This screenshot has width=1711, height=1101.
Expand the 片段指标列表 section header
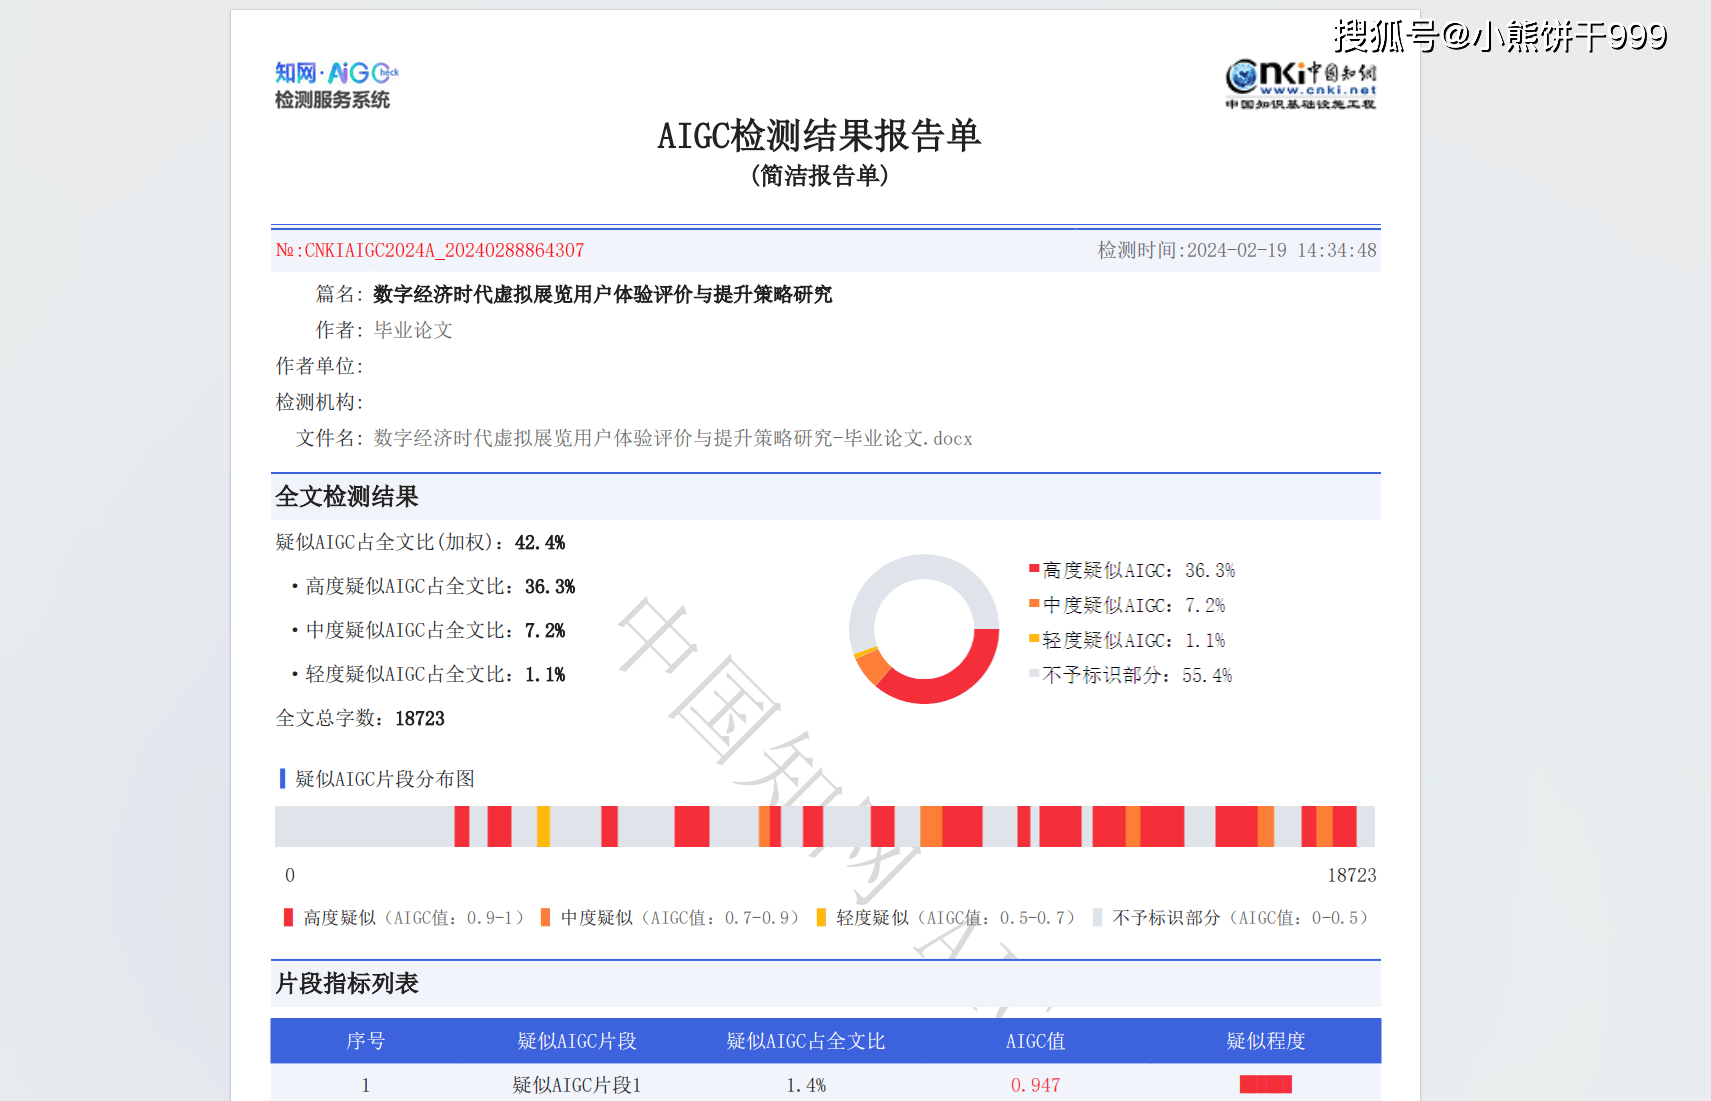(x=347, y=984)
